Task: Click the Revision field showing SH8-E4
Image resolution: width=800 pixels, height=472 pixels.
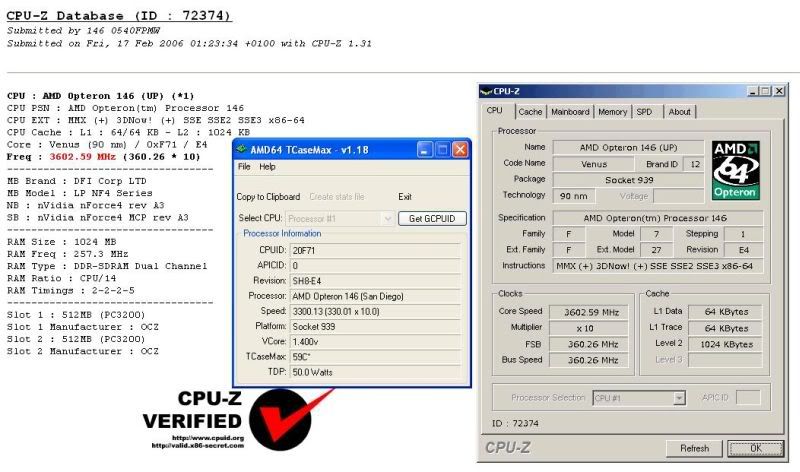Action: (x=376, y=281)
